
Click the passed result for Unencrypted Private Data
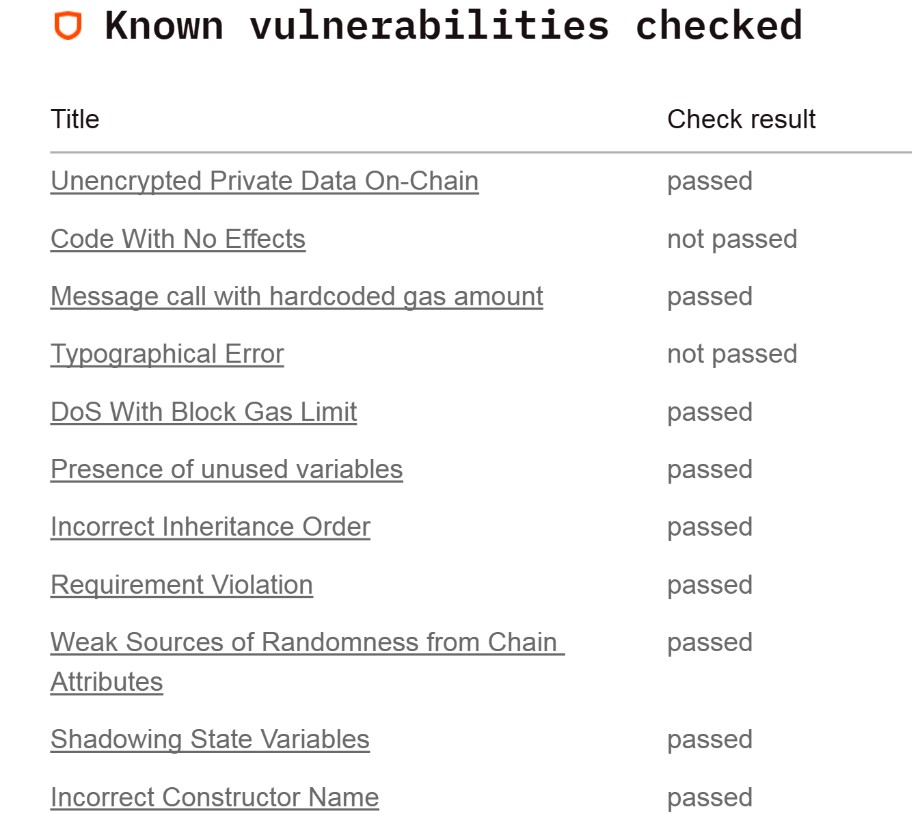click(709, 181)
